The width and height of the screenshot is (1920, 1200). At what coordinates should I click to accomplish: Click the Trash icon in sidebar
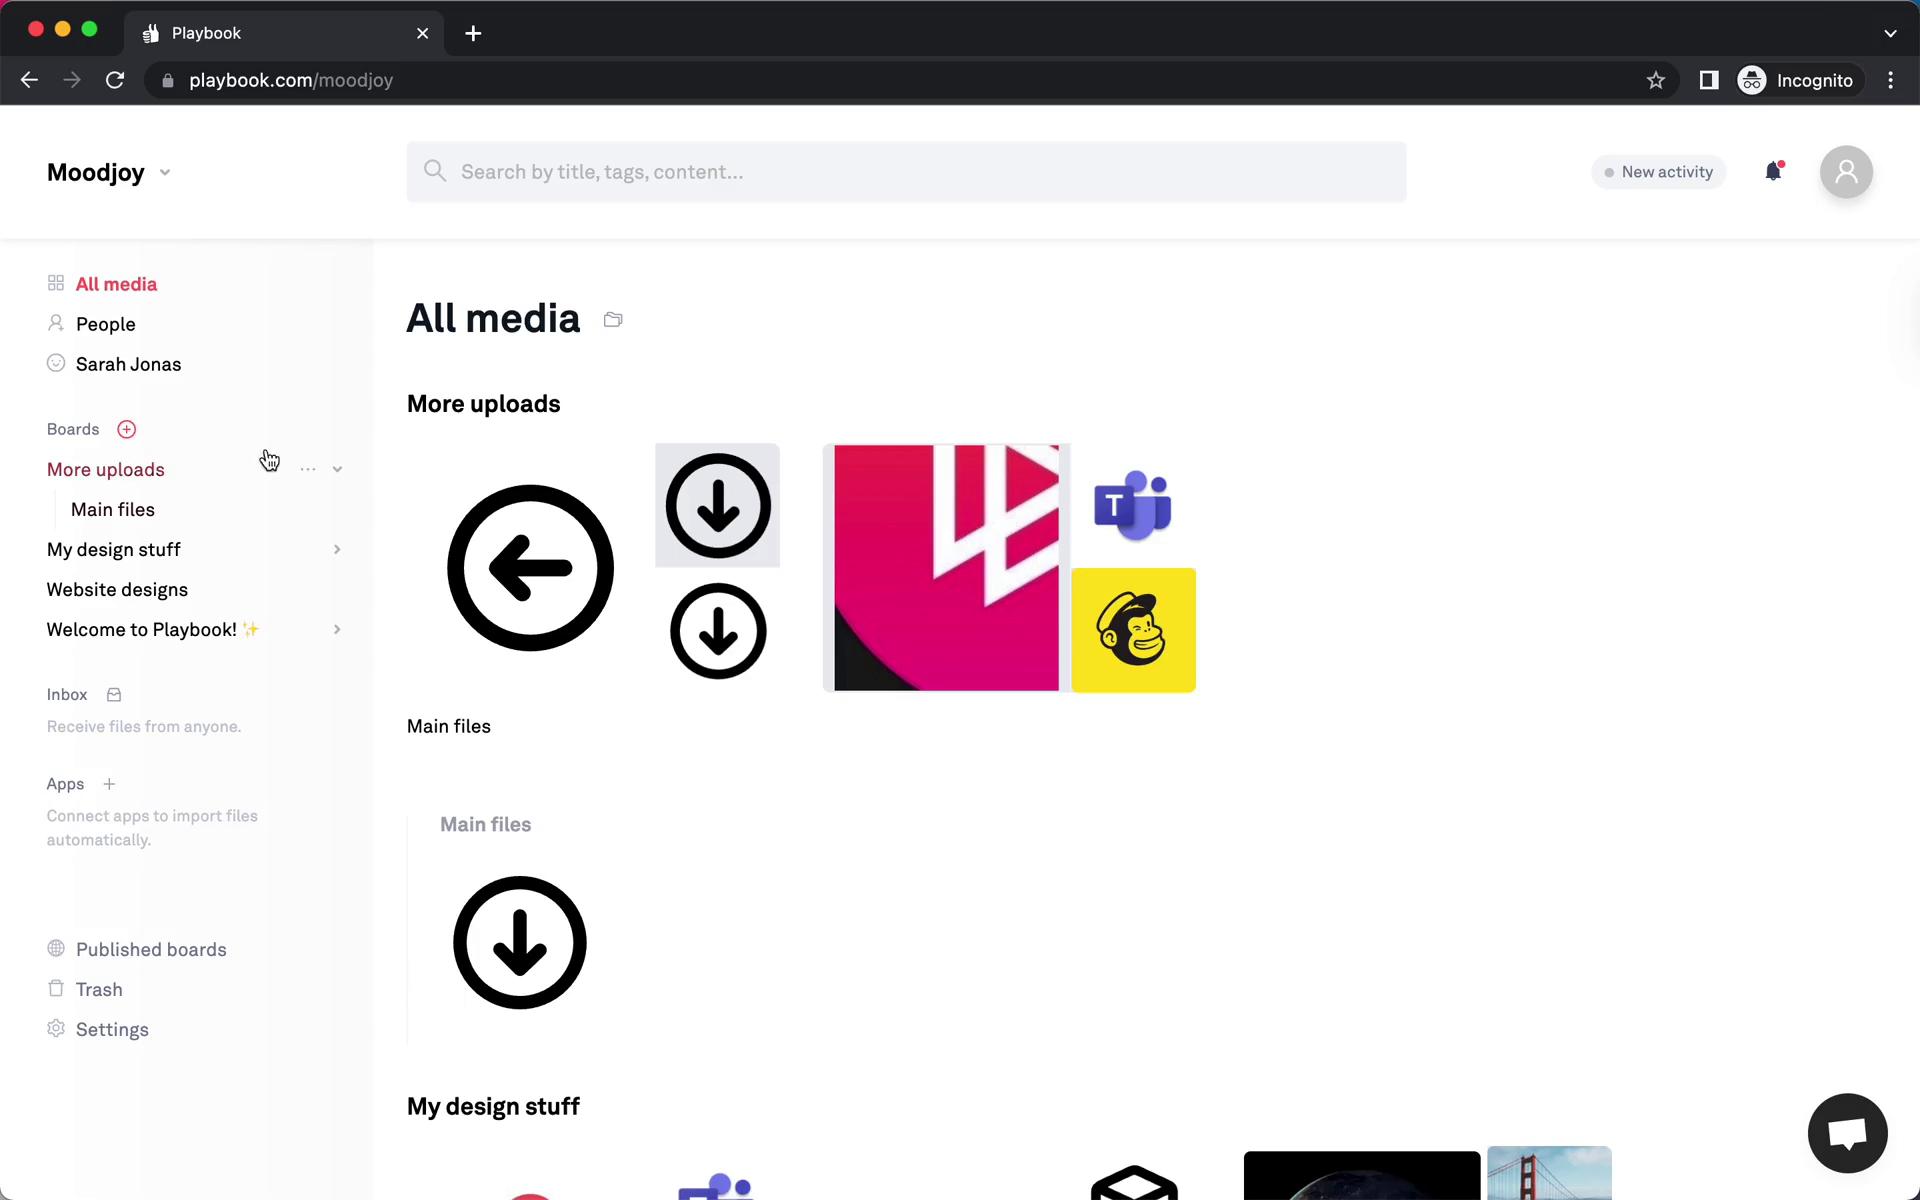pyautogui.click(x=55, y=988)
